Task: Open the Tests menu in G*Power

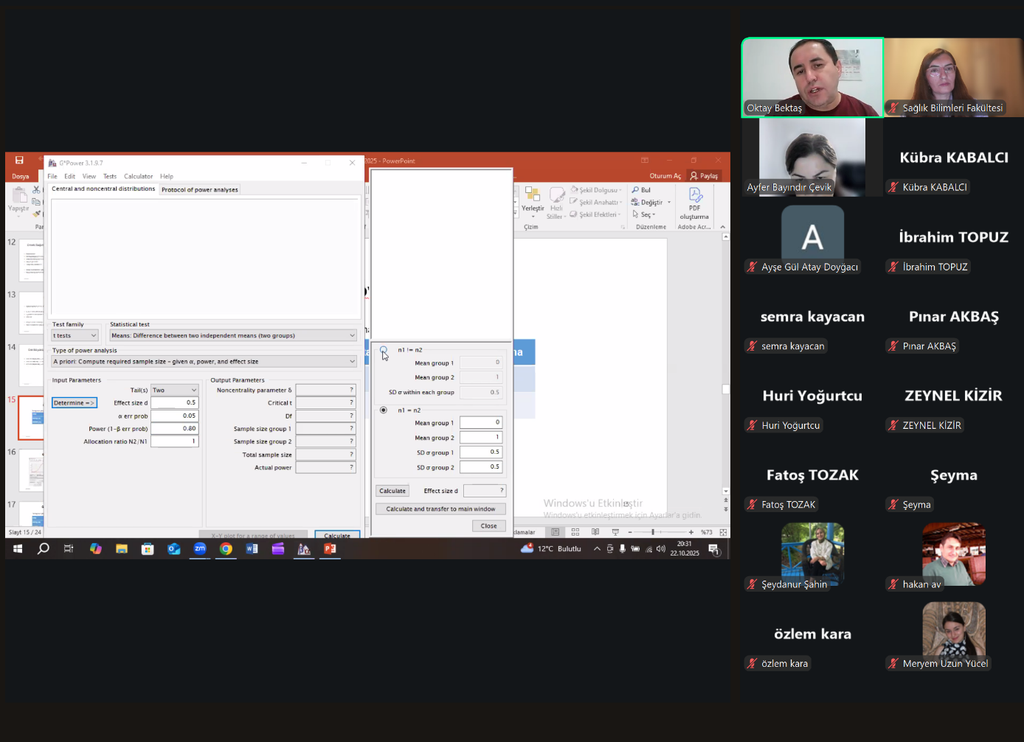Action: tap(110, 176)
